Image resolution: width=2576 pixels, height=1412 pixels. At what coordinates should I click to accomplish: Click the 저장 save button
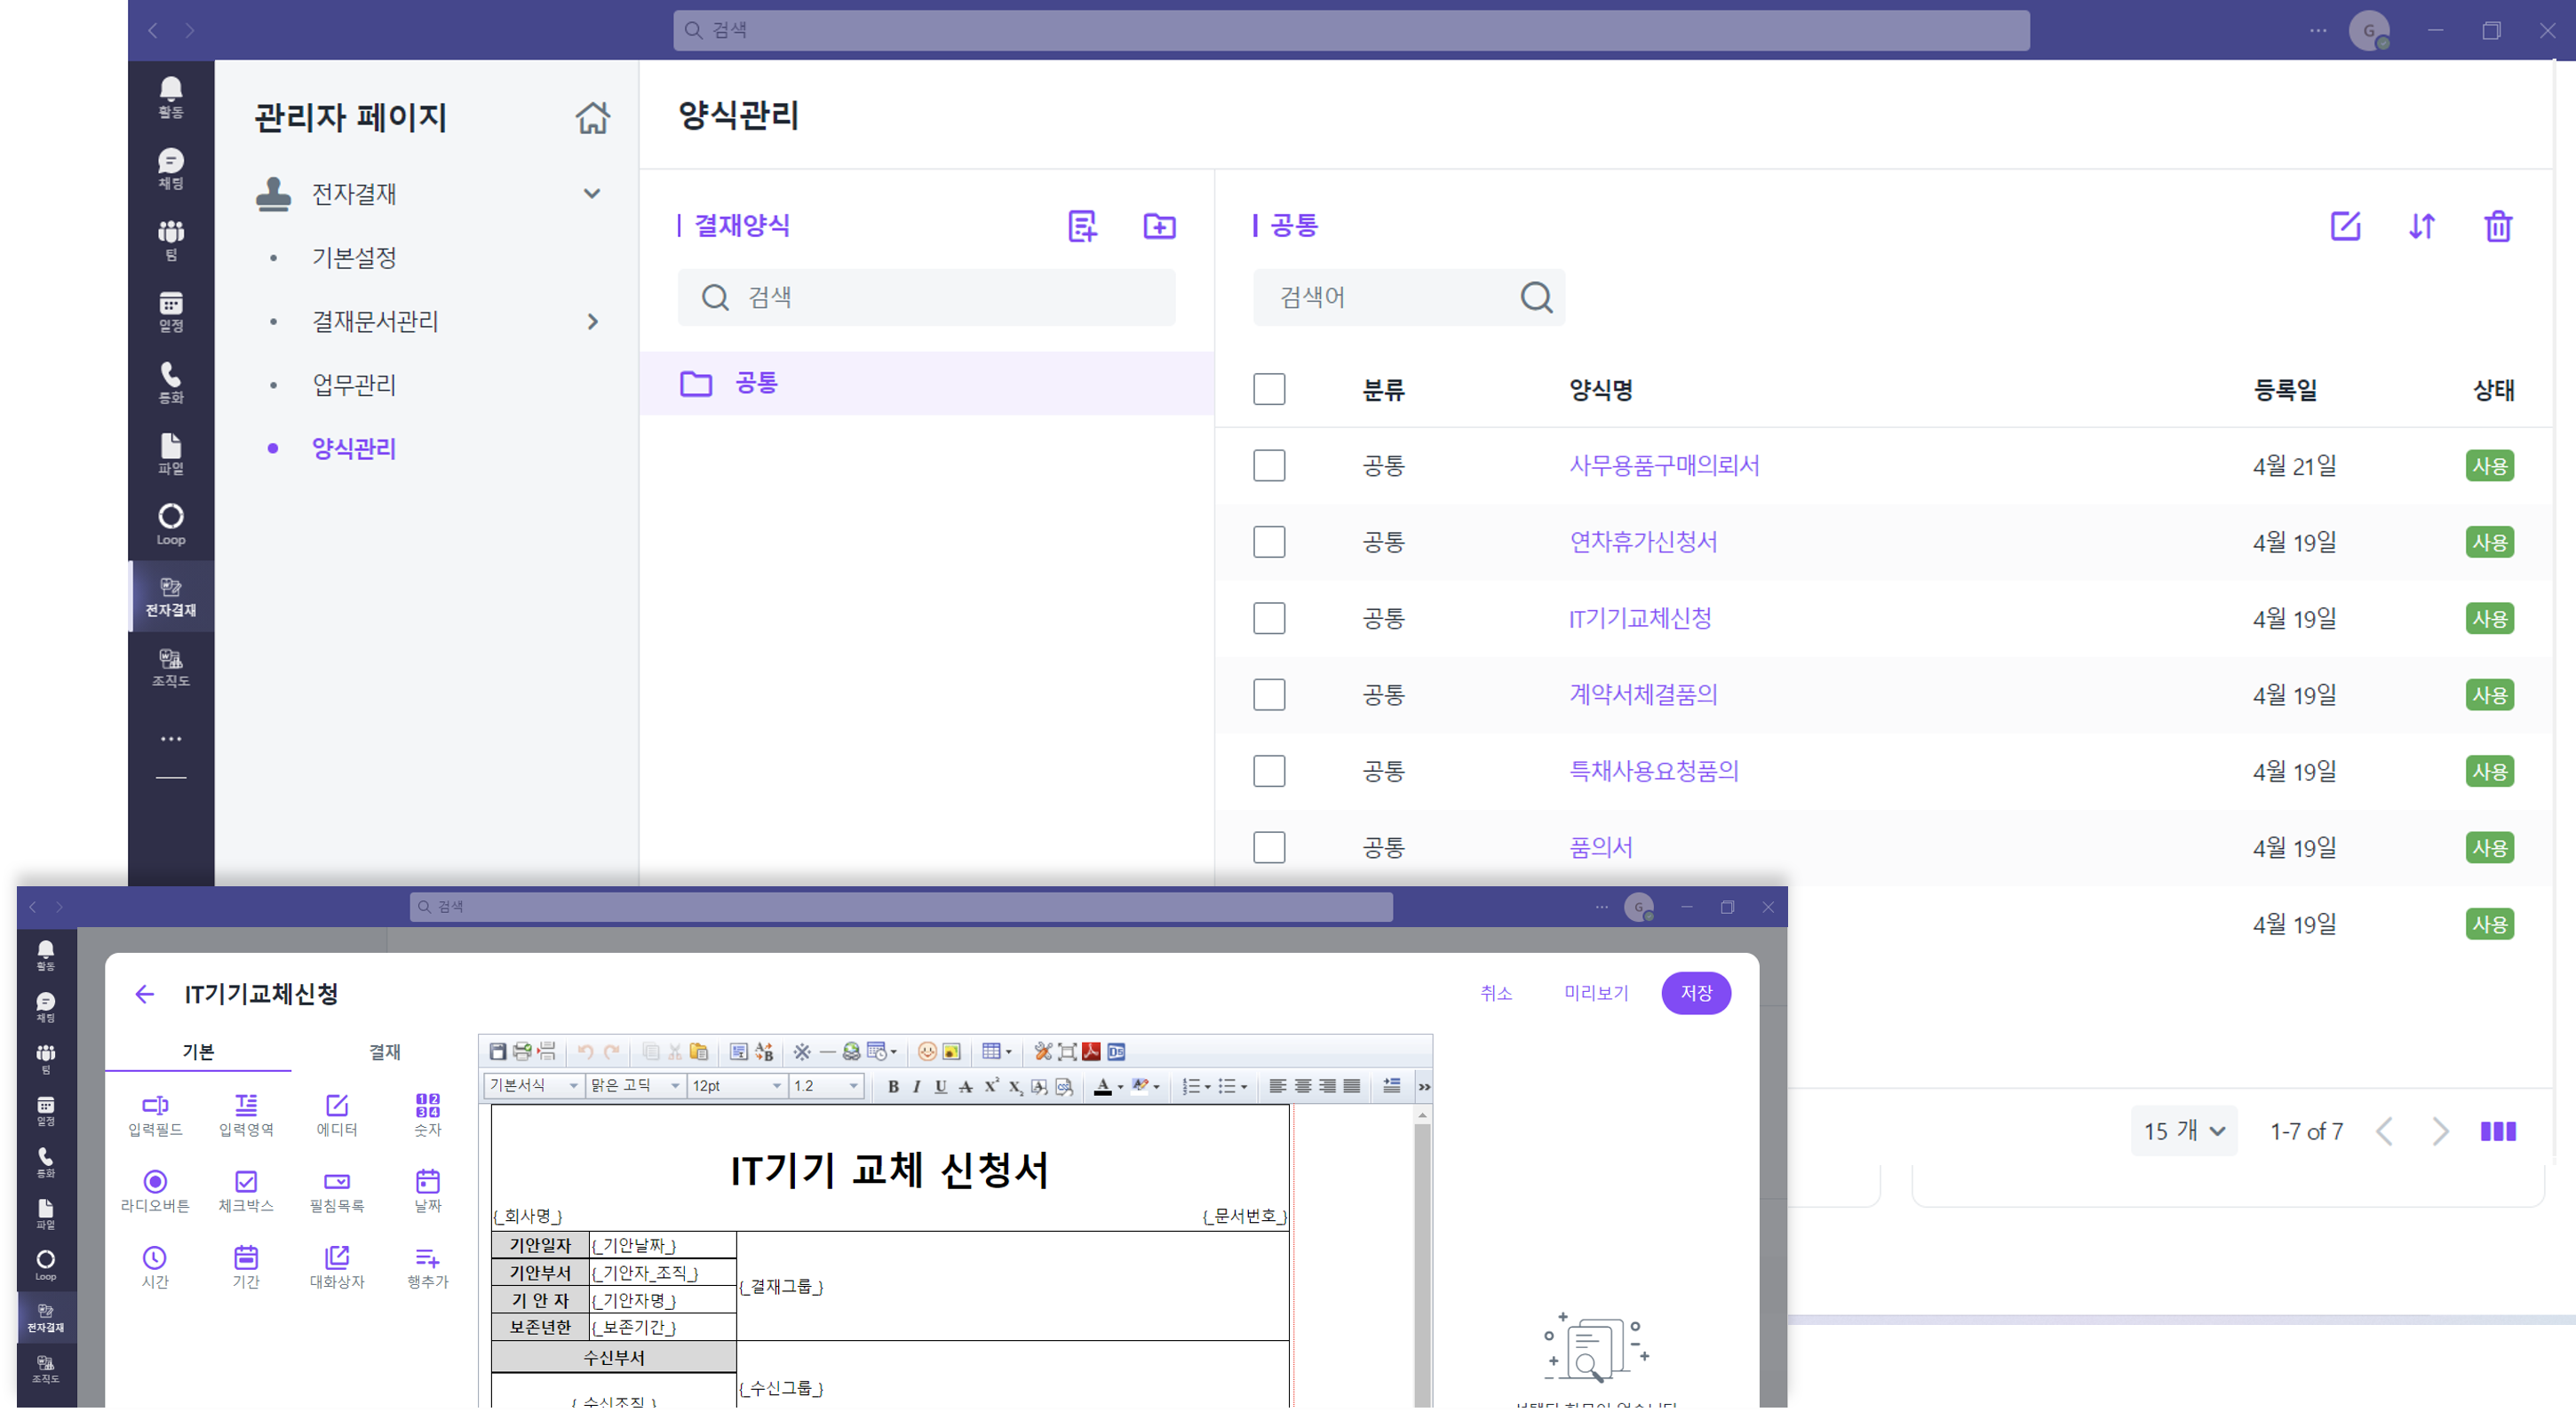tap(1696, 994)
